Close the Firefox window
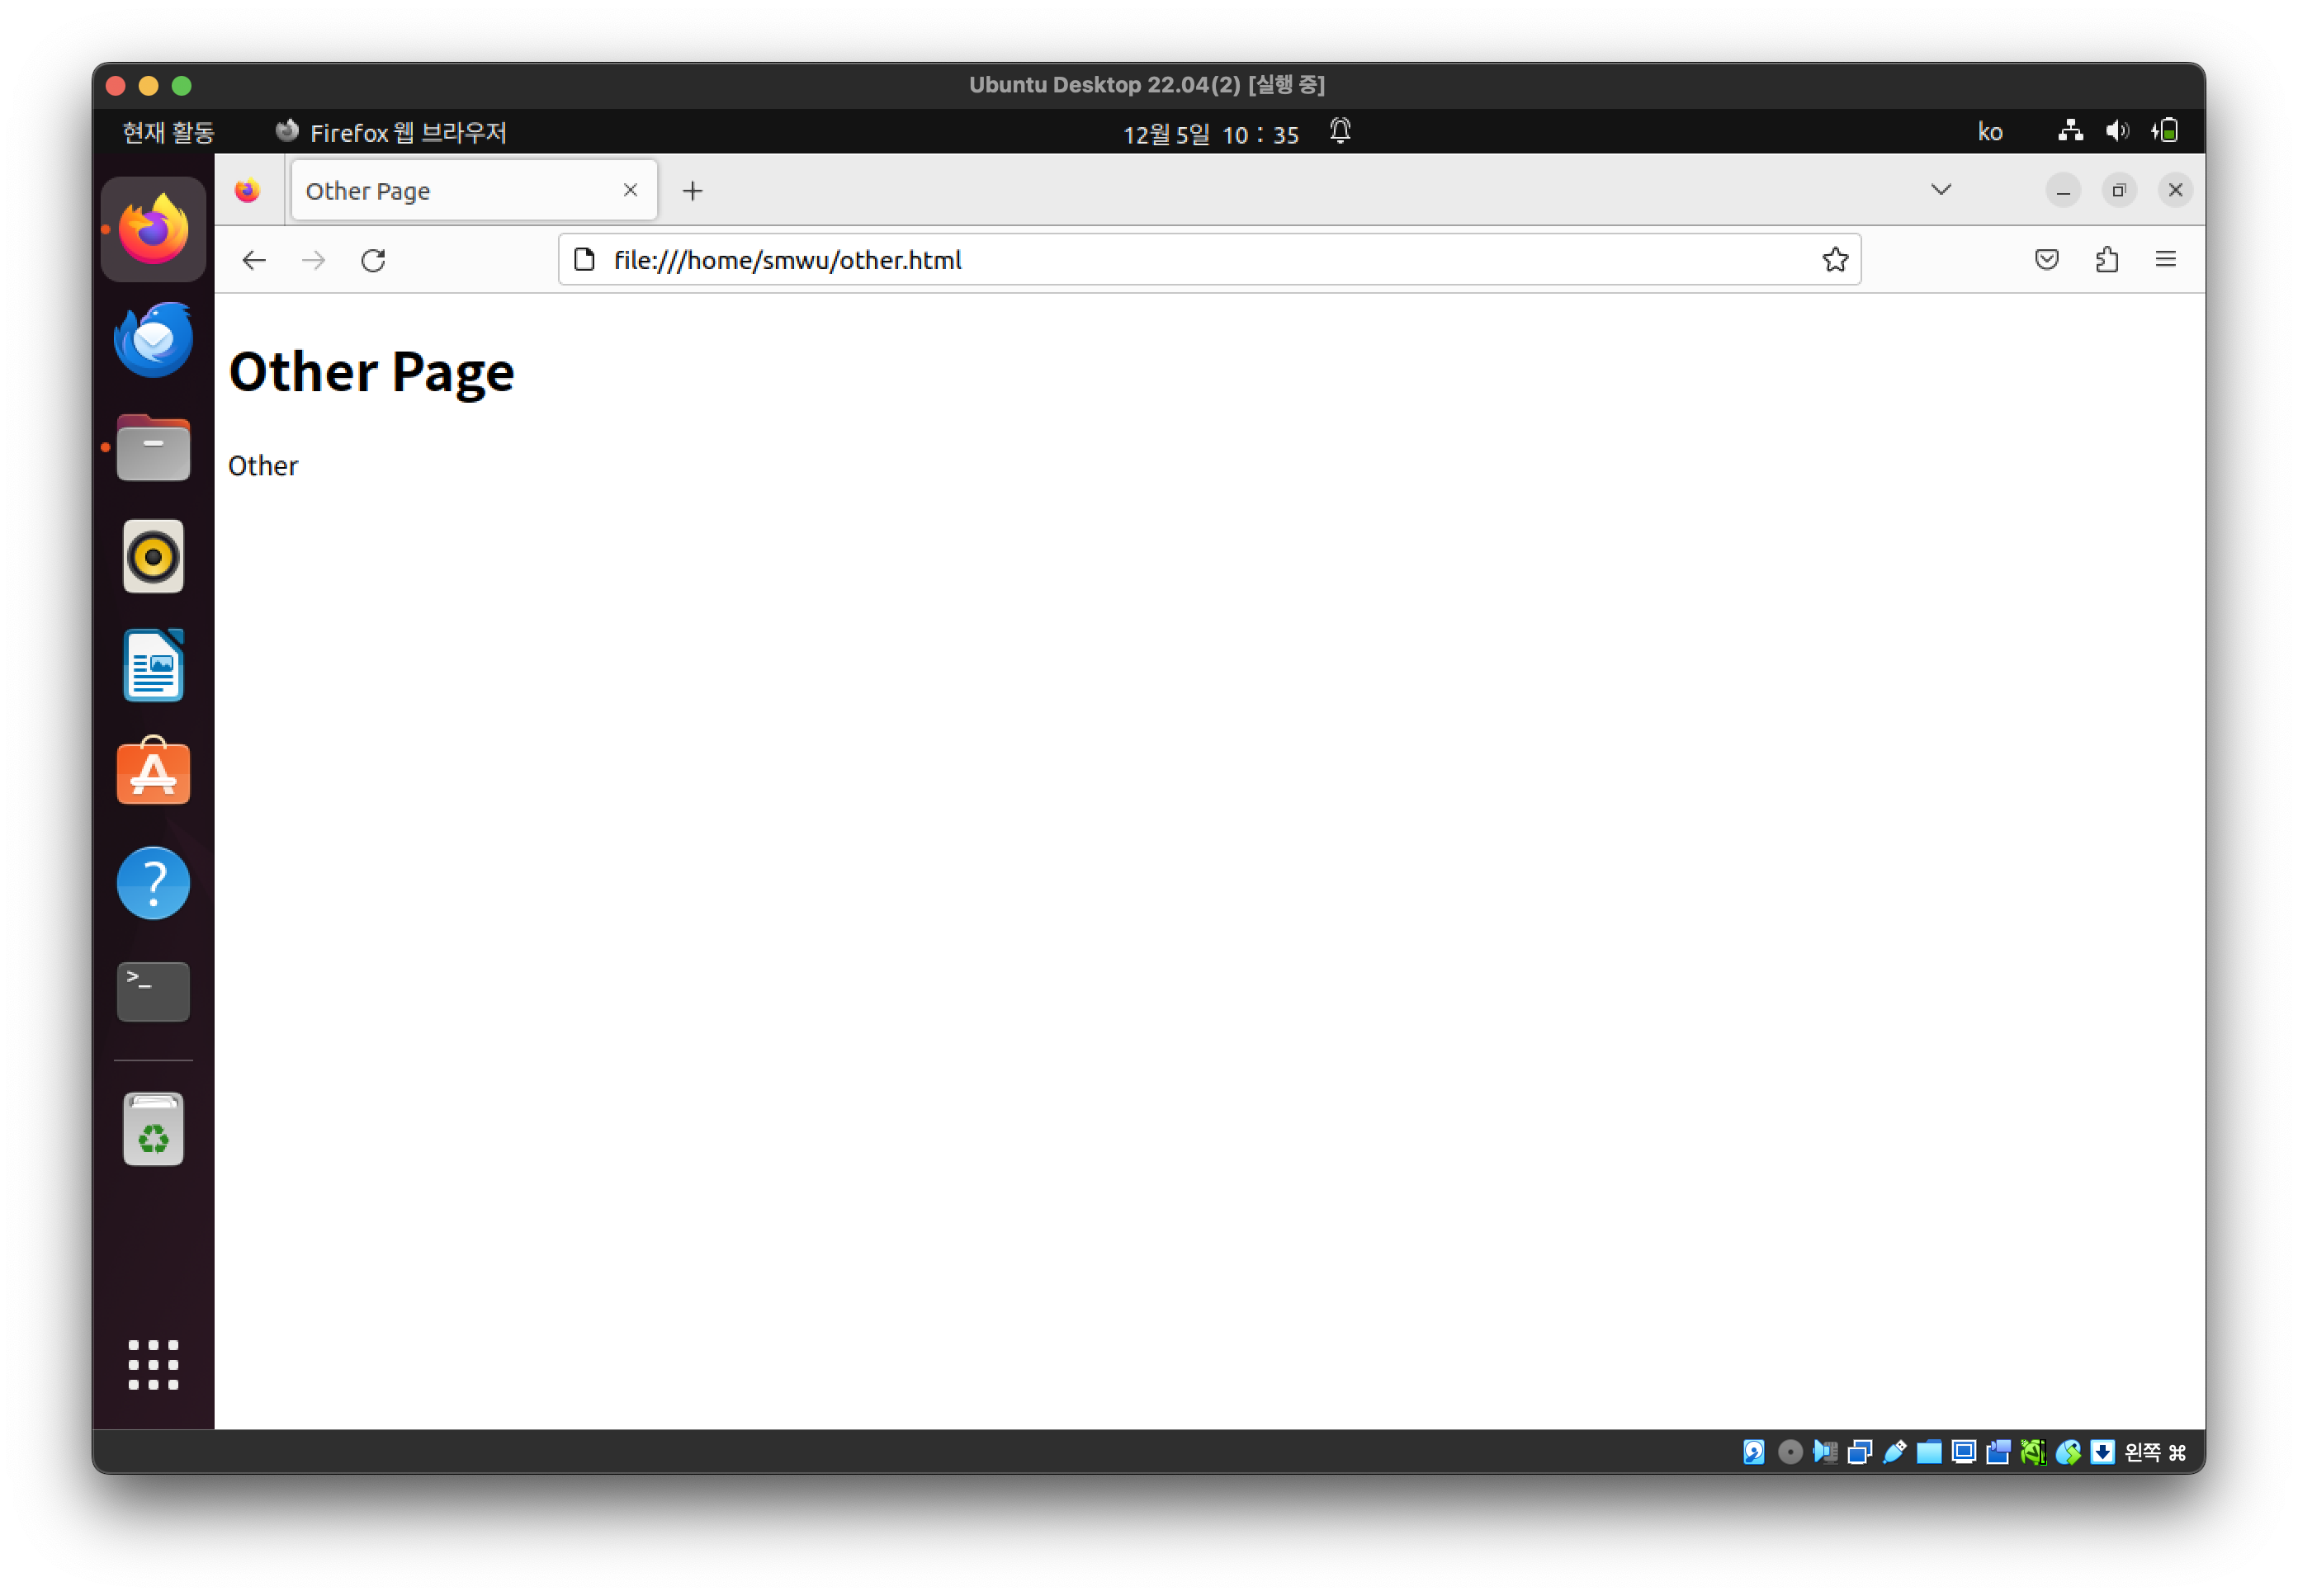The width and height of the screenshot is (2298, 1596). (2174, 190)
